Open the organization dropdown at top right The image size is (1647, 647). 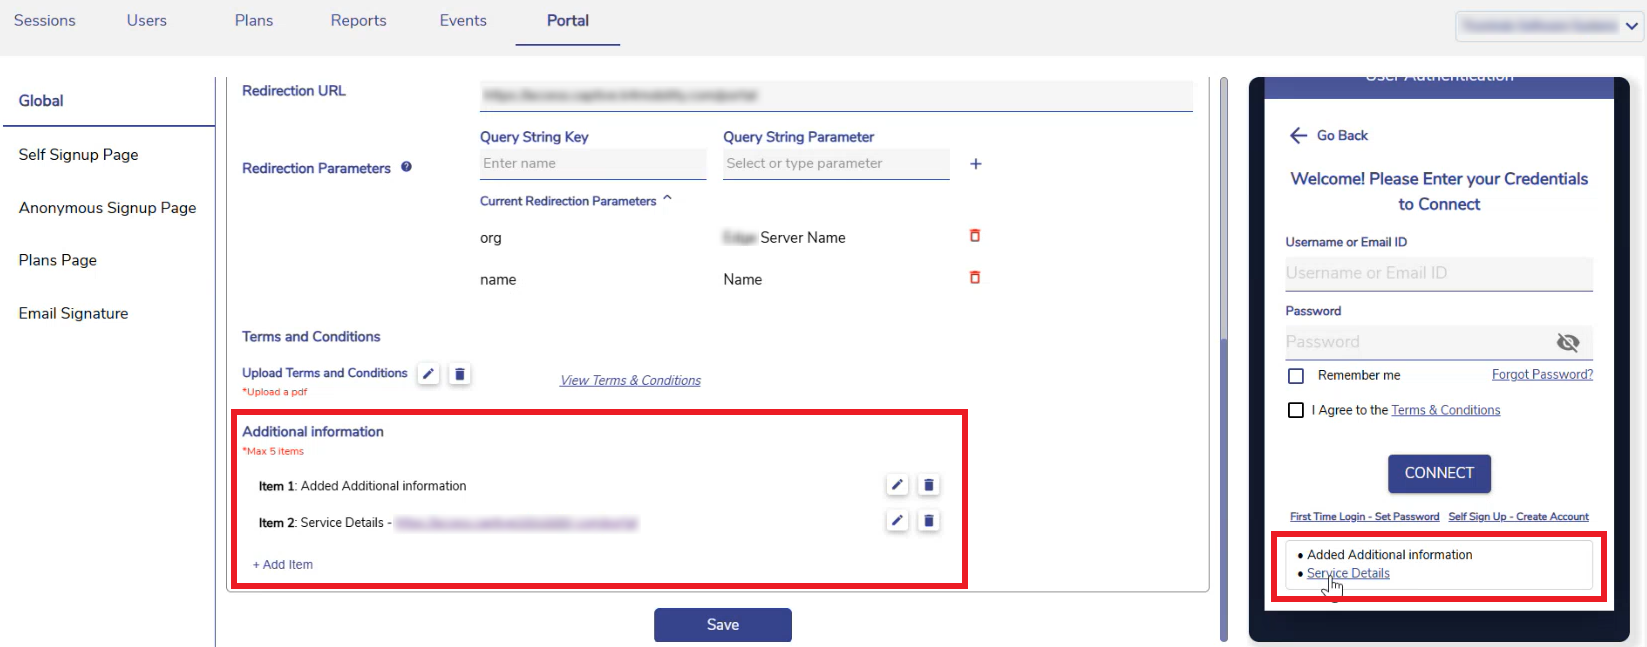pos(1631,27)
